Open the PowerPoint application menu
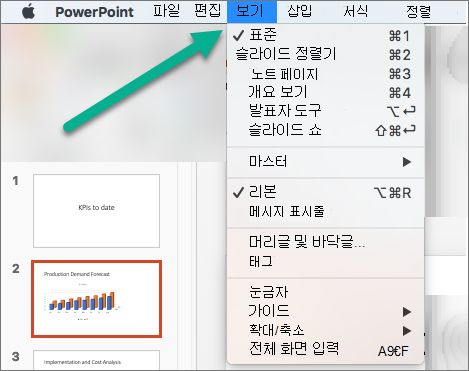Image resolution: width=469 pixels, height=371 pixels. tap(94, 12)
